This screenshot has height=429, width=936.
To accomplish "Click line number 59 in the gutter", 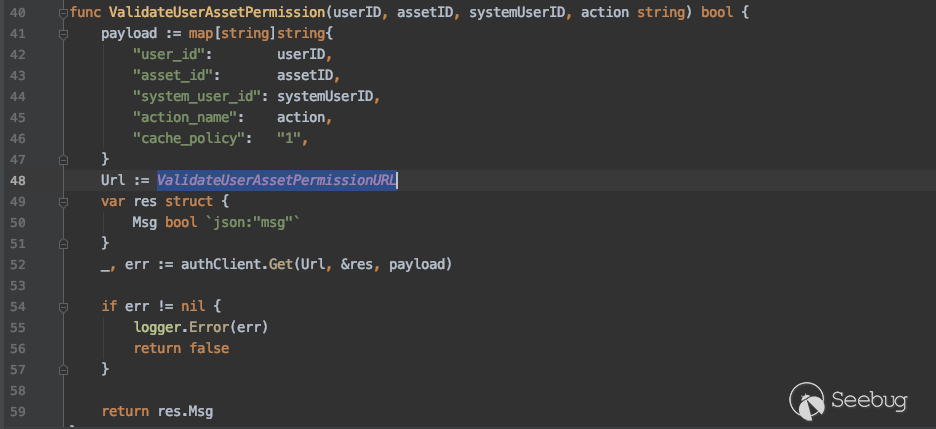I will click(x=19, y=411).
